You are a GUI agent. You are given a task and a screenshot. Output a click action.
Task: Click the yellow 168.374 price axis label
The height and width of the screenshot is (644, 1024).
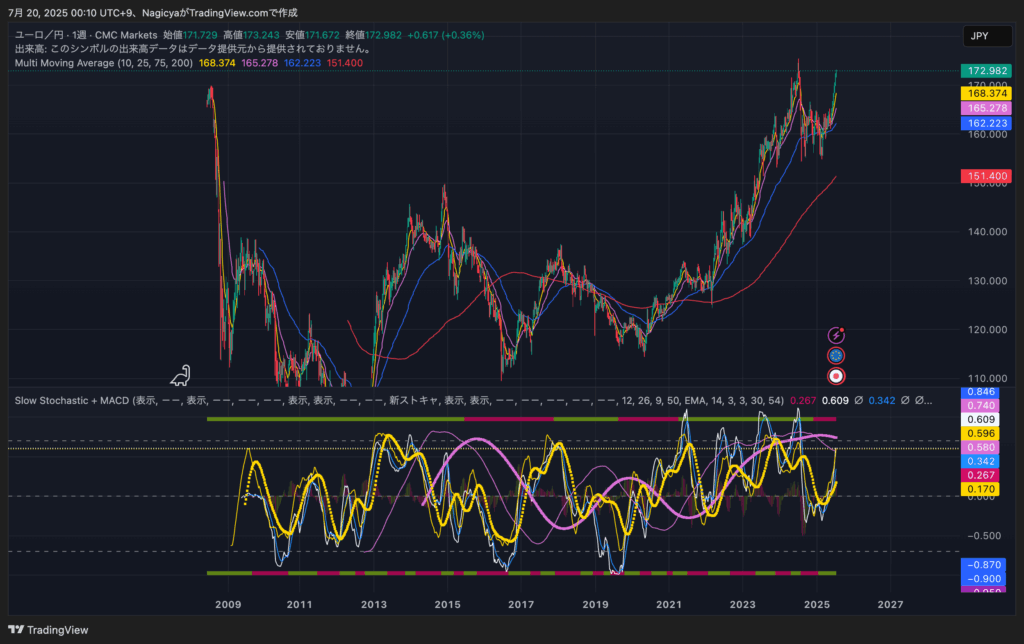983,92
